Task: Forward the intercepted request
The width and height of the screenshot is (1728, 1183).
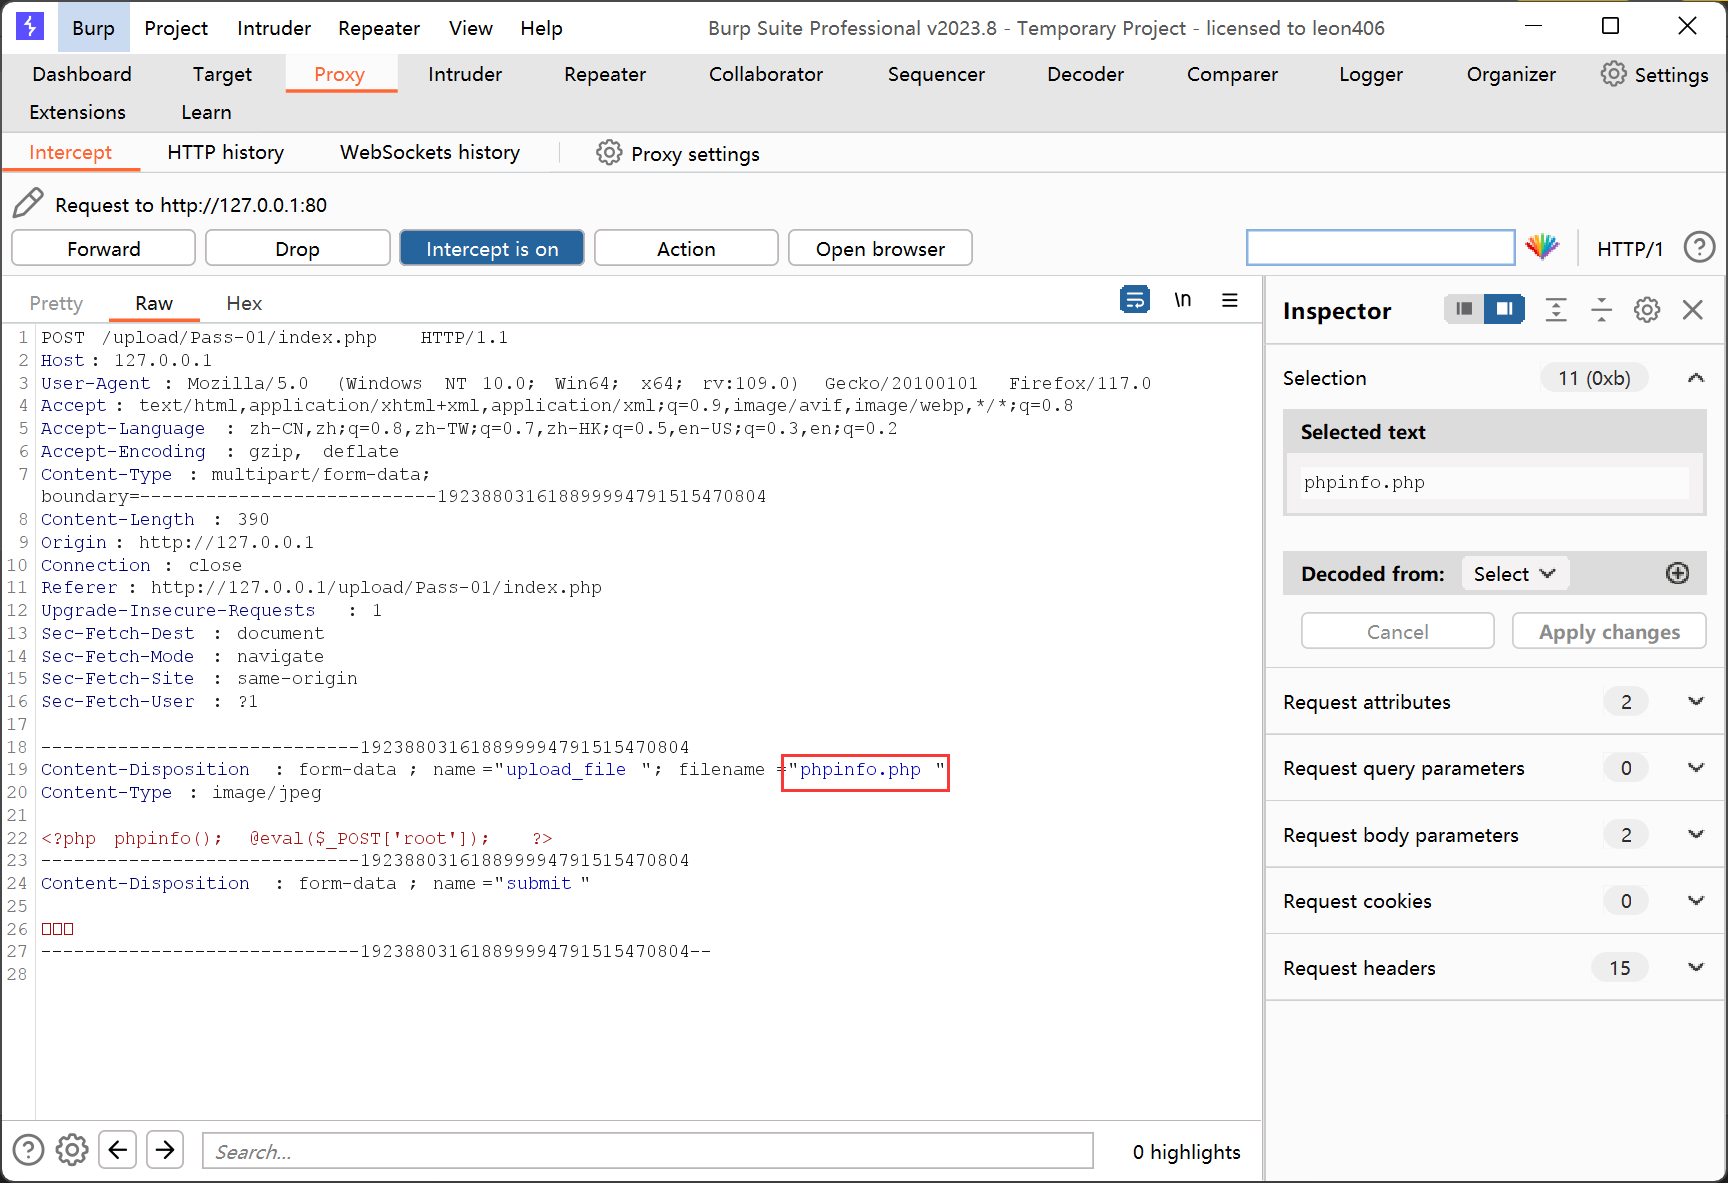Action: 104,248
